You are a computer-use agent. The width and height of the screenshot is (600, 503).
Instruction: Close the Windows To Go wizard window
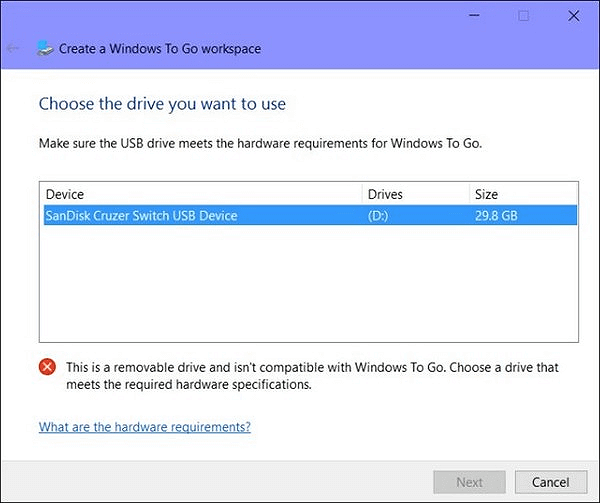[576, 15]
